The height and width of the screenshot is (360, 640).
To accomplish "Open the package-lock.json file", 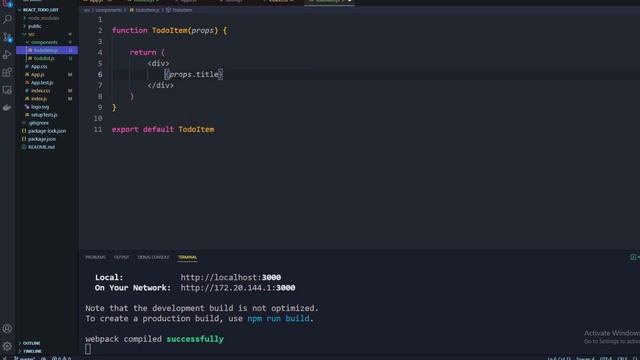I will tap(47, 131).
